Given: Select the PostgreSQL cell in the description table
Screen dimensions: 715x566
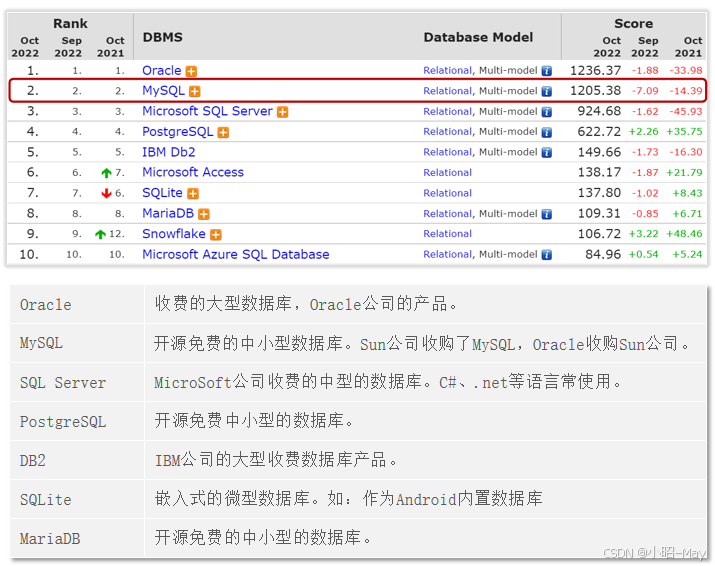Looking at the screenshot, I should pos(77,421).
